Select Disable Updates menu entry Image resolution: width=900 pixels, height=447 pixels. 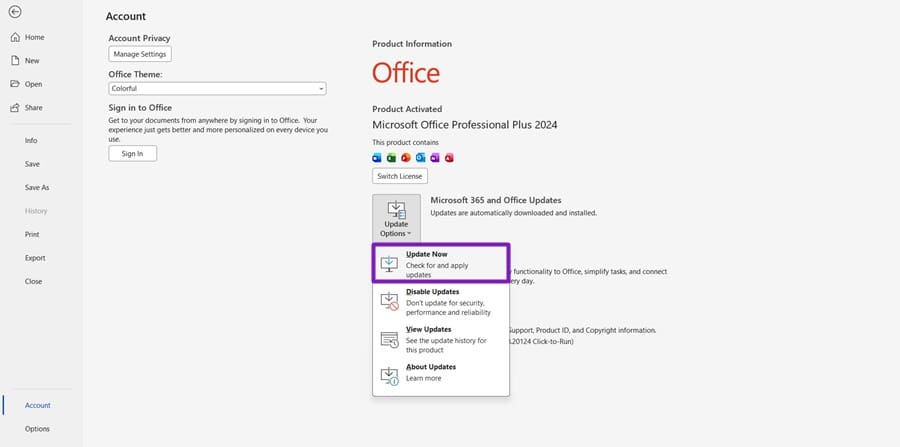(441, 302)
